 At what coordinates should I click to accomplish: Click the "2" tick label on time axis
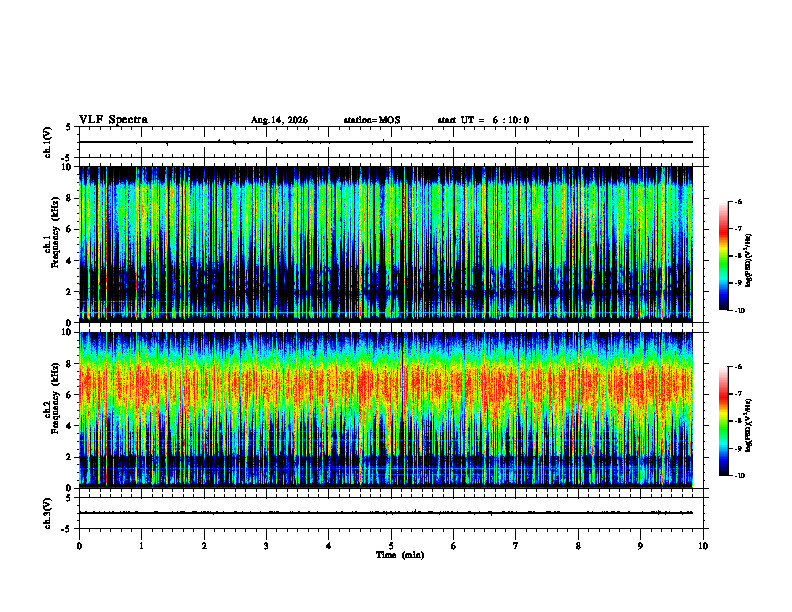[204, 546]
